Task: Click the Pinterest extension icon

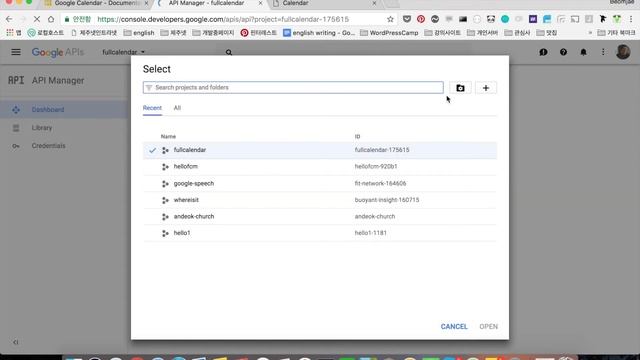Action: click(x=421, y=19)
